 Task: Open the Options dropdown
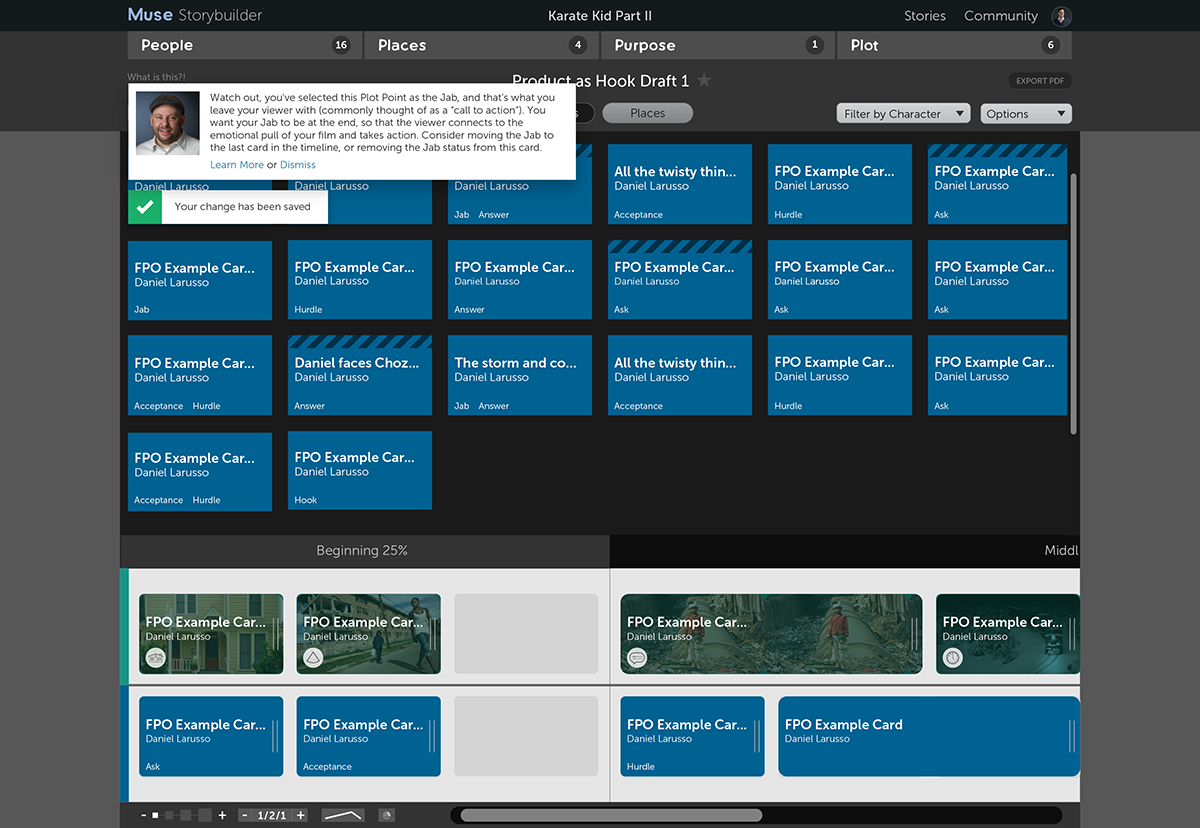pyautogui.click(x=1026, y=114)
